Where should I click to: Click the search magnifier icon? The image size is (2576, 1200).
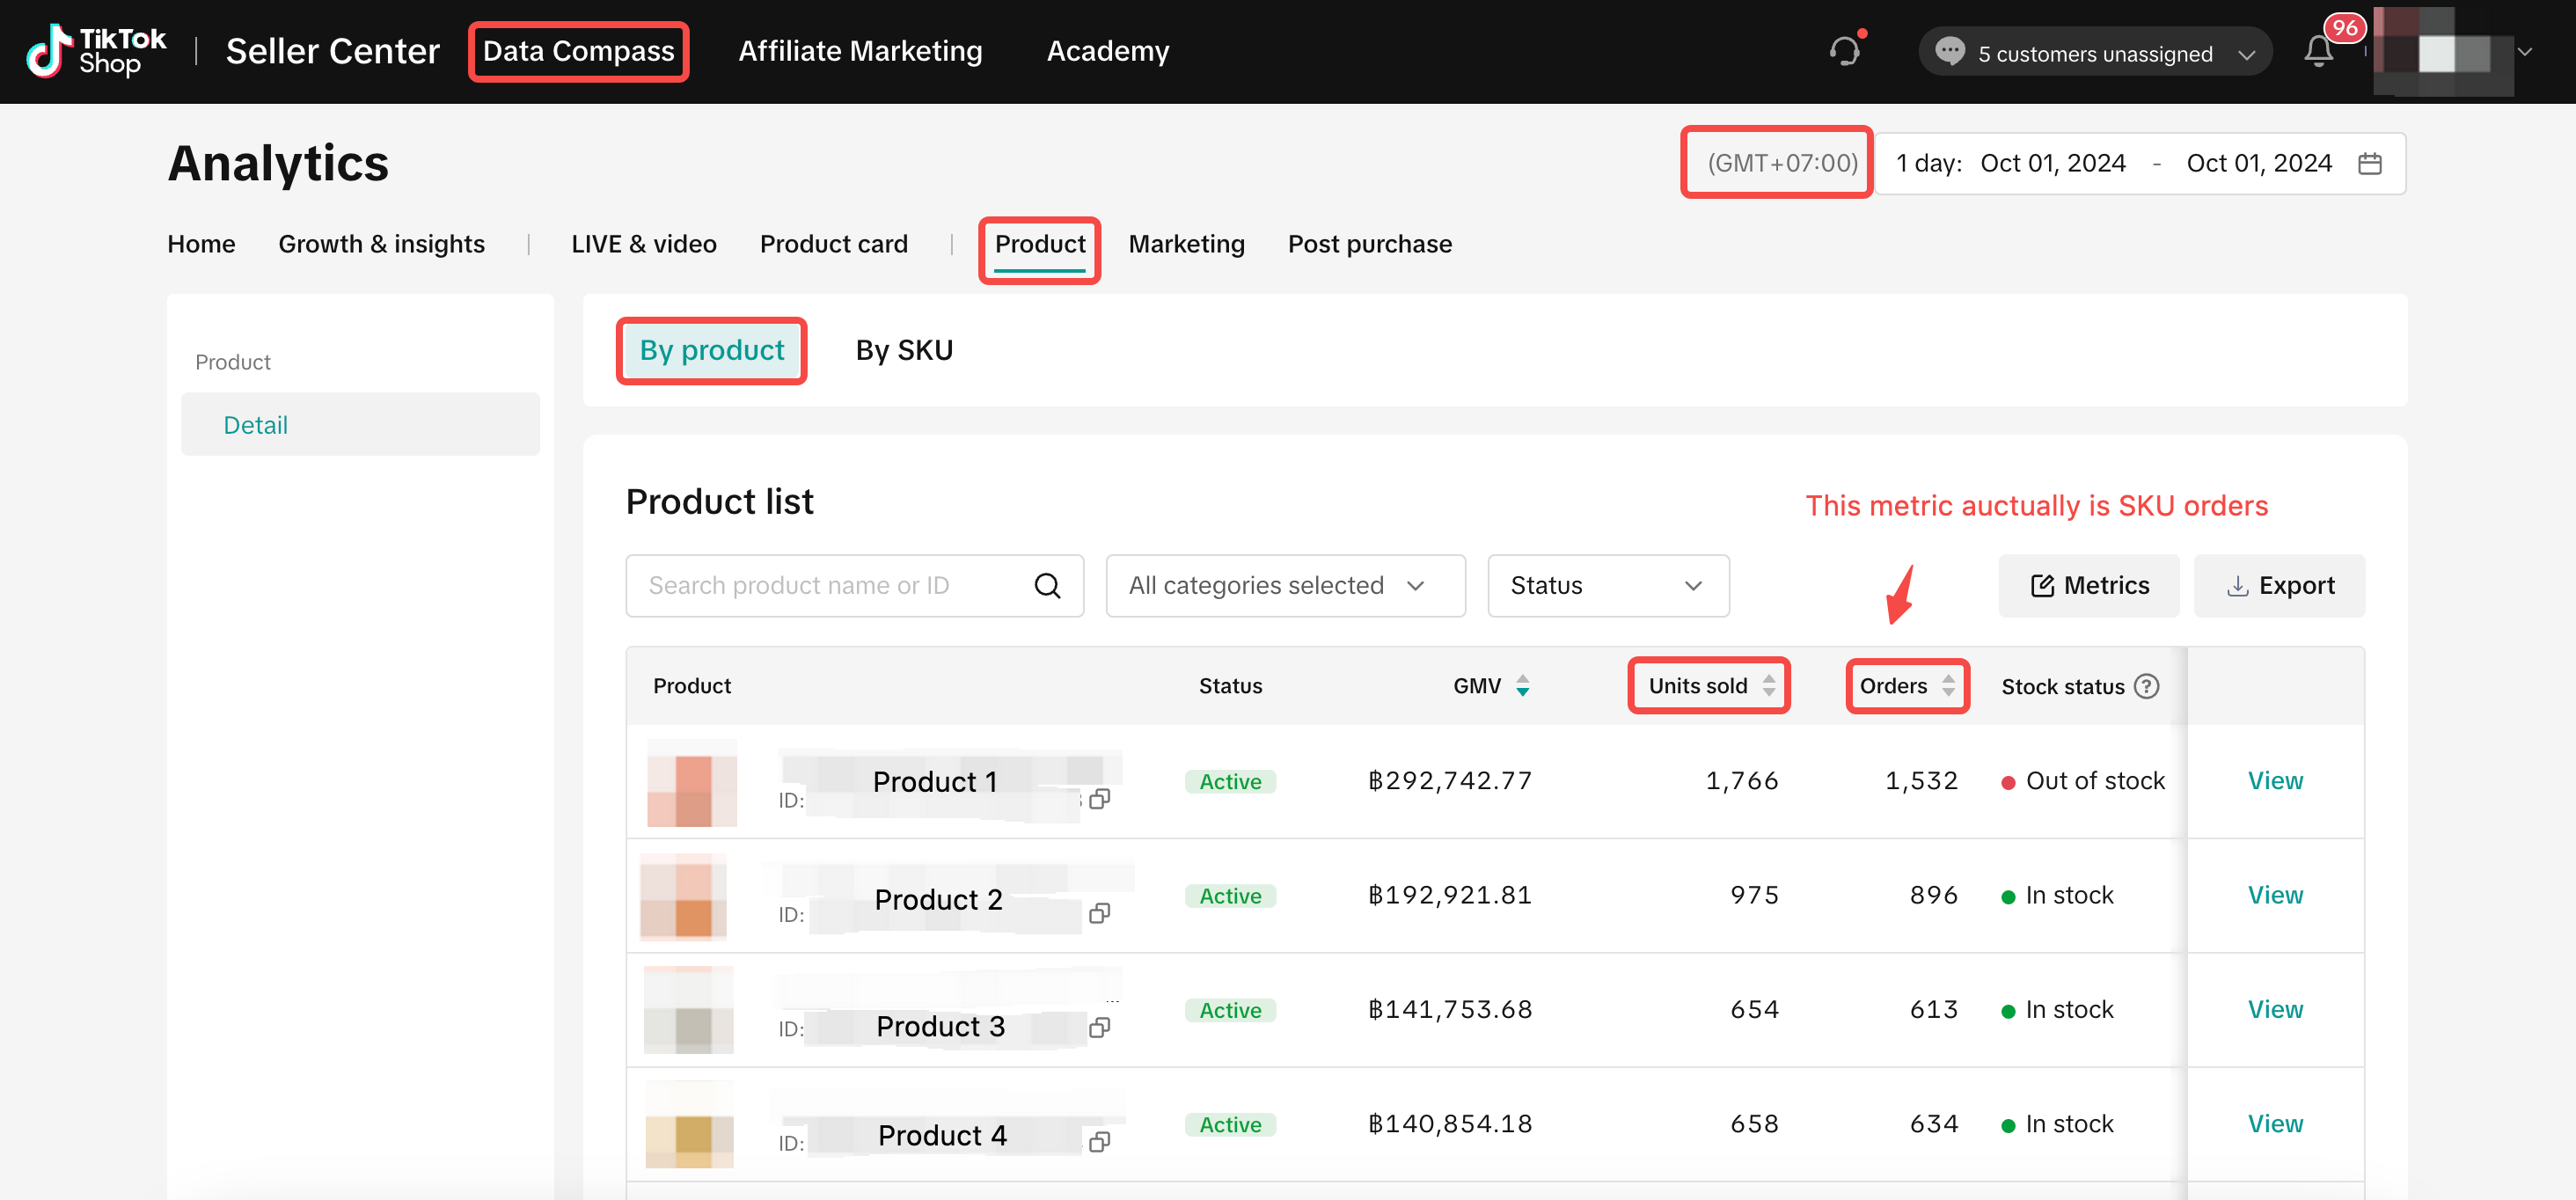click(x=1047, y=586)
